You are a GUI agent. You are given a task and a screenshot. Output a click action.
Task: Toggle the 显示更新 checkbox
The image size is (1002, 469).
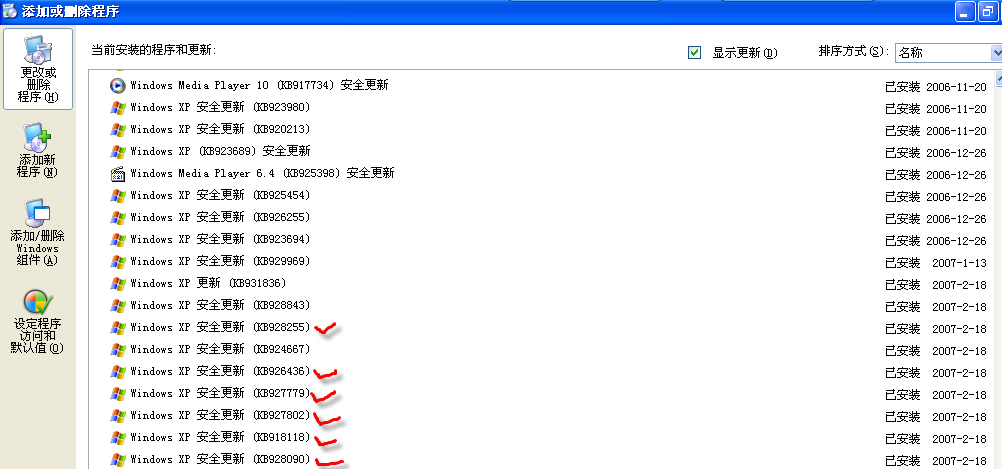(695, 52)
